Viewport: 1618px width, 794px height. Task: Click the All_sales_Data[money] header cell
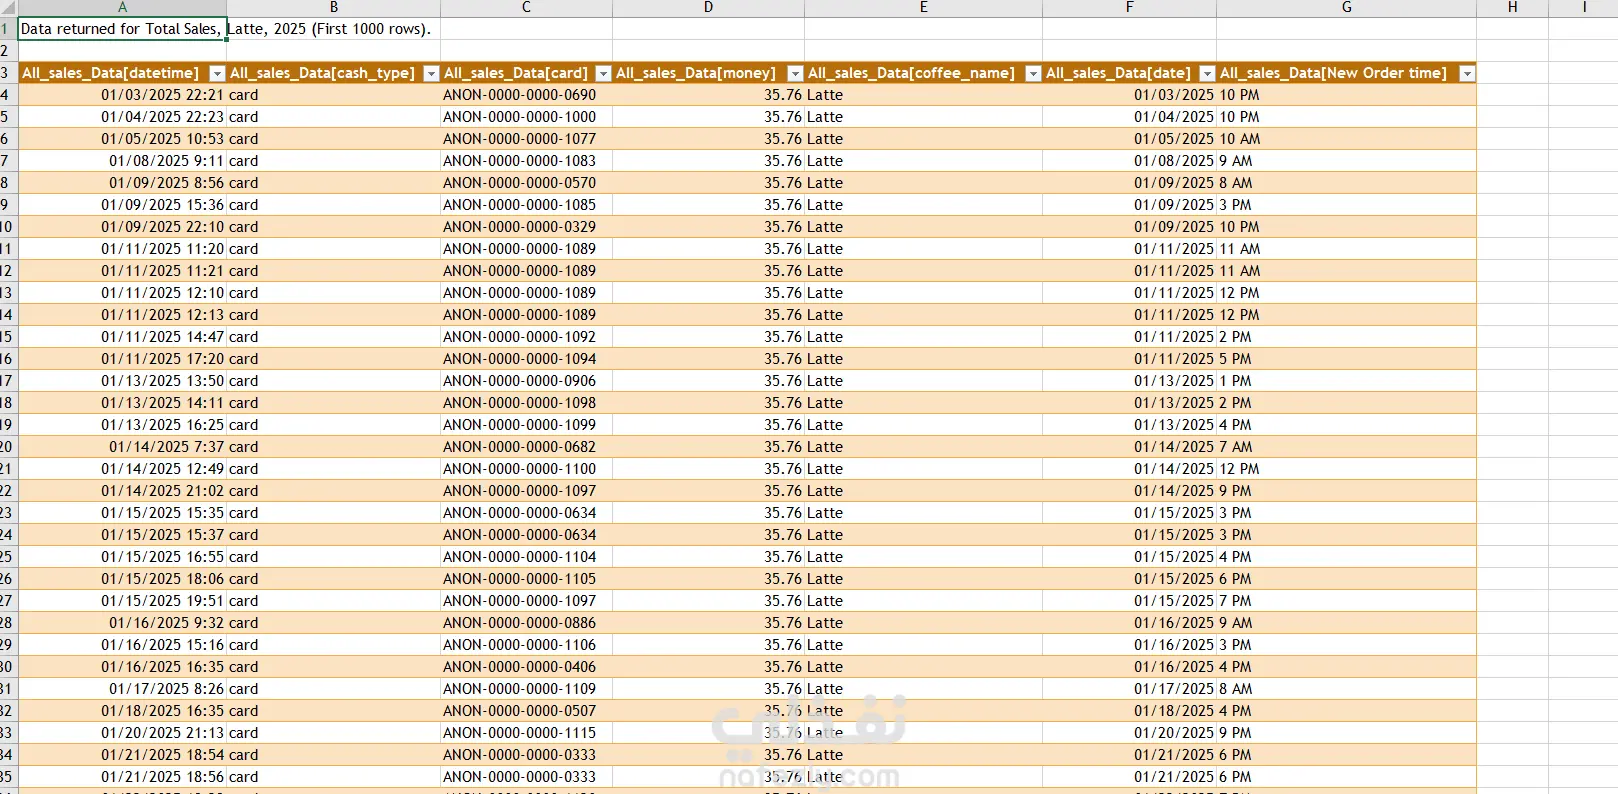tap(709, 73)
